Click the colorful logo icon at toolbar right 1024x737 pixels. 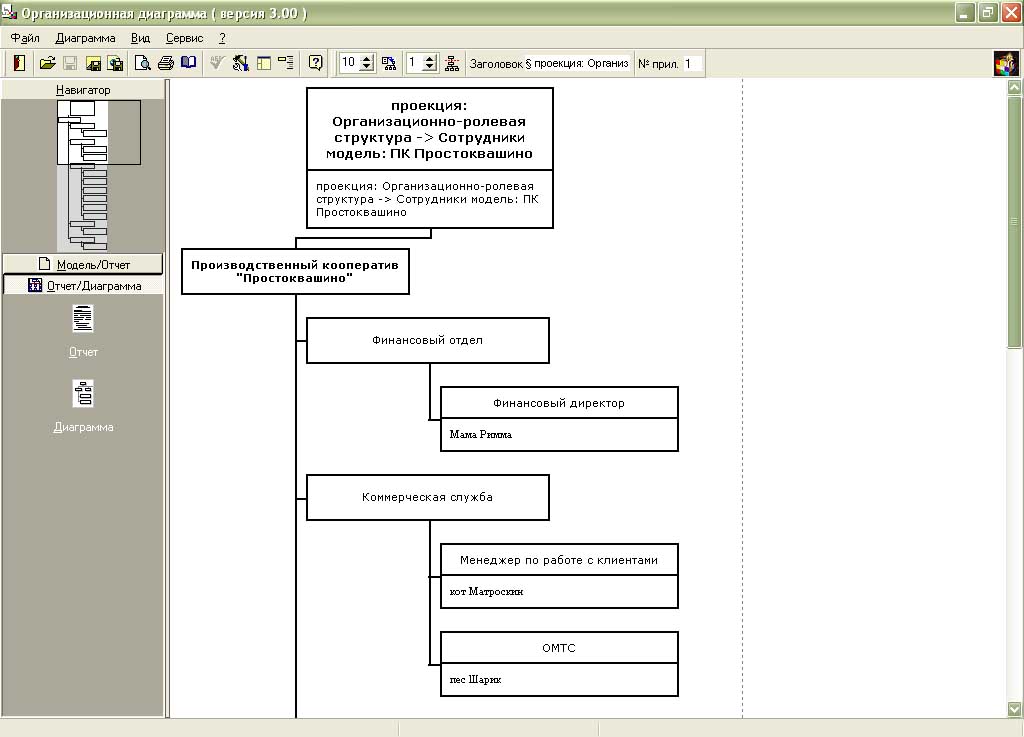[1006, 64]
